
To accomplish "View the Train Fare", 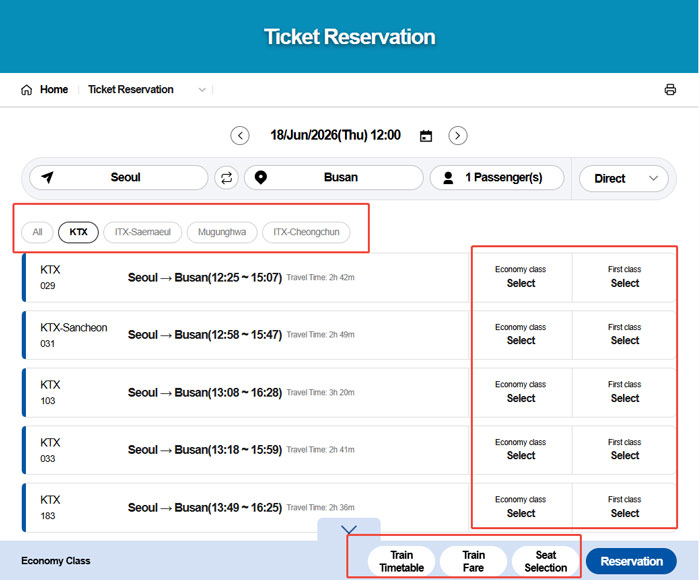I will coord(473,561).
